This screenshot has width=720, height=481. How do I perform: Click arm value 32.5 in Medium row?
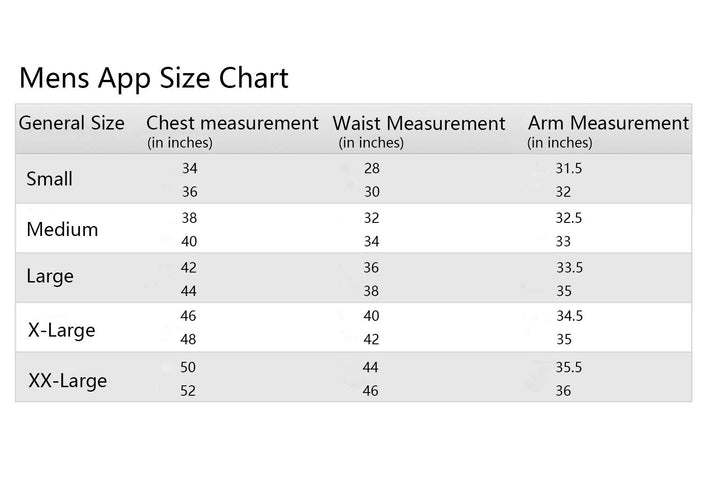(569, 216)
